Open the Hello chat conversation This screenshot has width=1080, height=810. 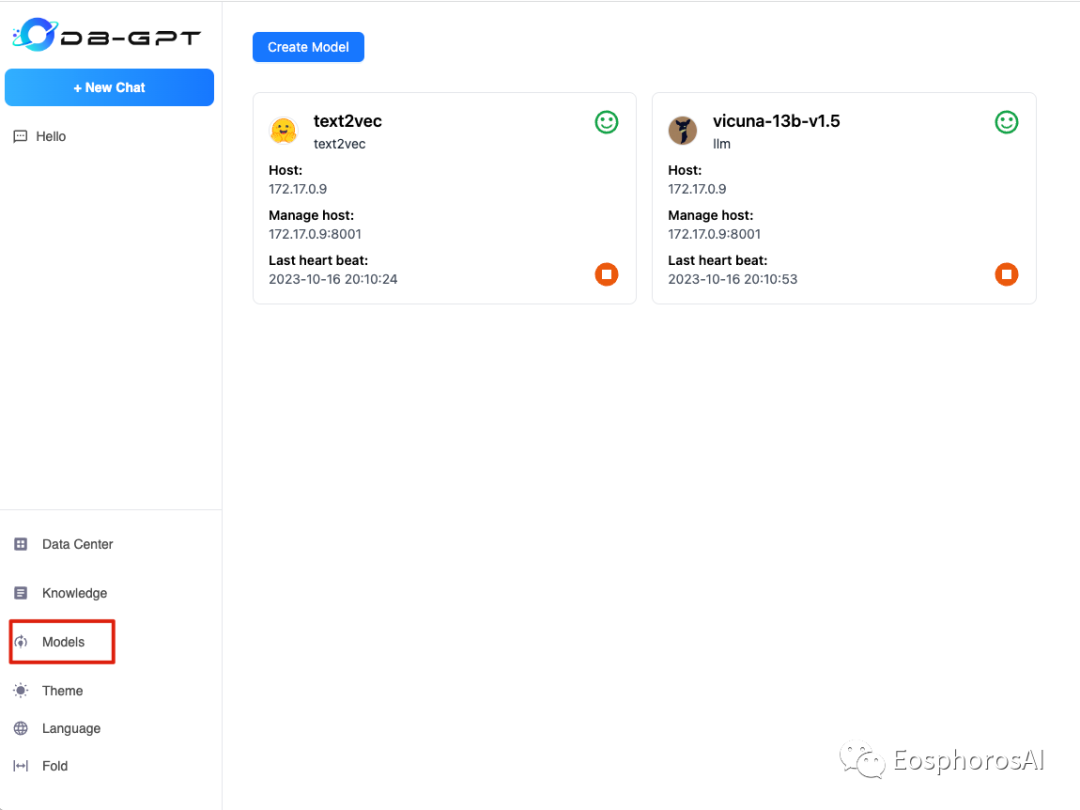[x=51, y=136]
